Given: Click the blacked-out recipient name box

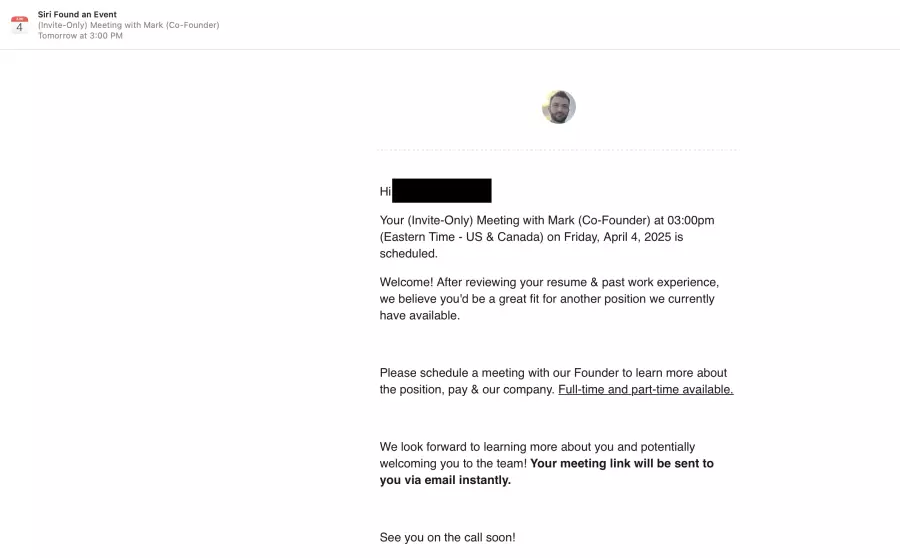Looking at the screenshot, I should tap(441, 191).
